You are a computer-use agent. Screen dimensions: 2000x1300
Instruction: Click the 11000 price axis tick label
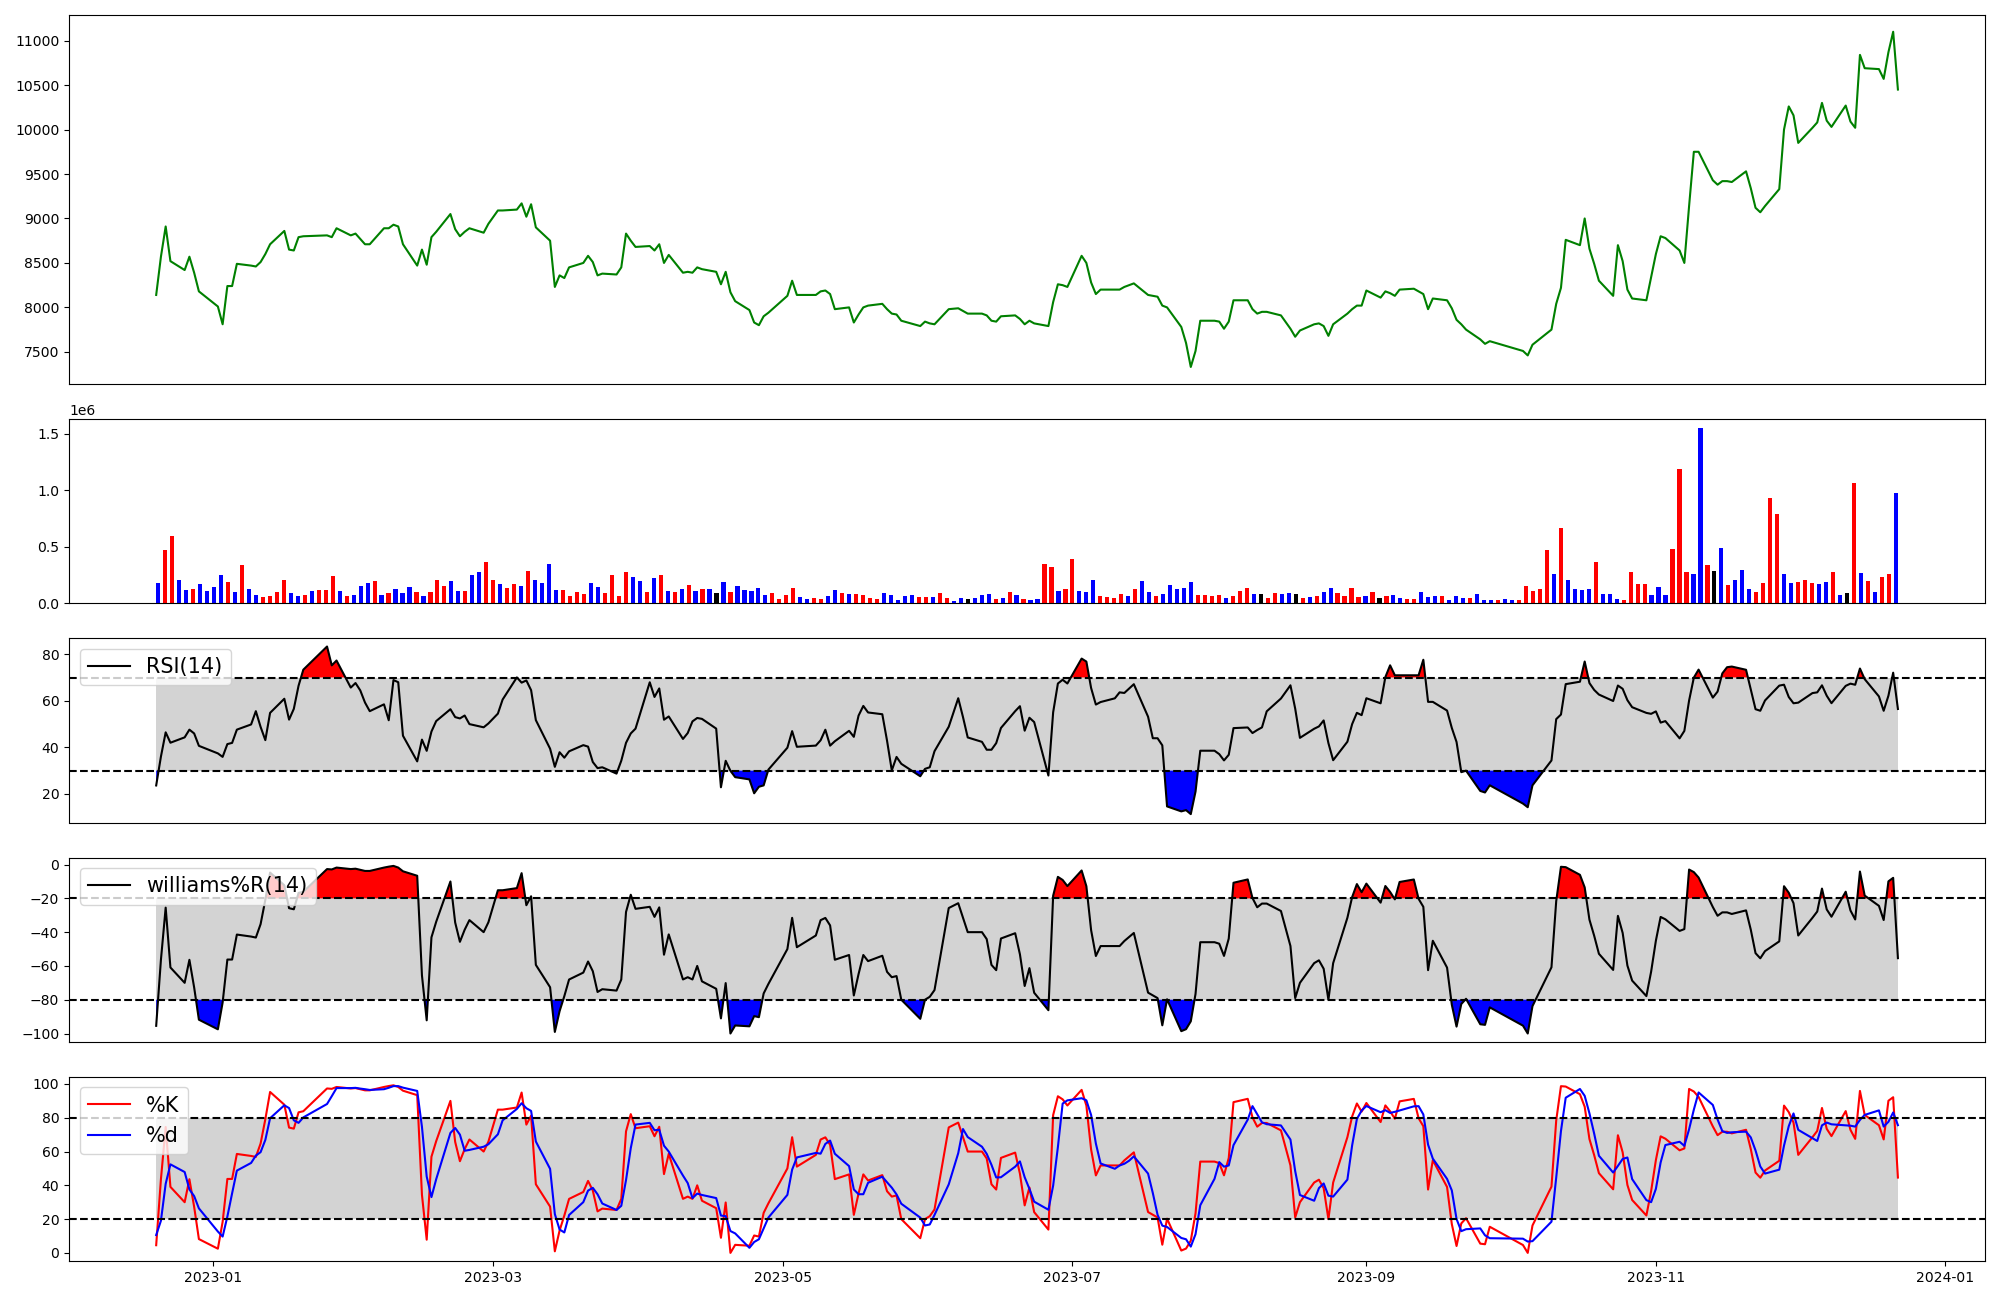37,42
